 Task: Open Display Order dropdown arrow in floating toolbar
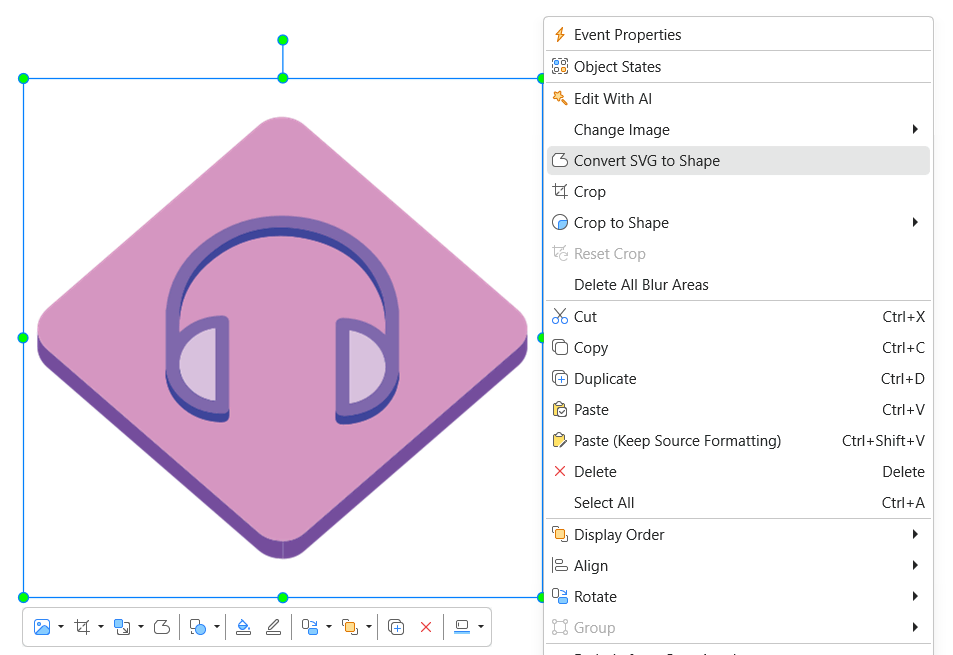(x=369, y=627)
